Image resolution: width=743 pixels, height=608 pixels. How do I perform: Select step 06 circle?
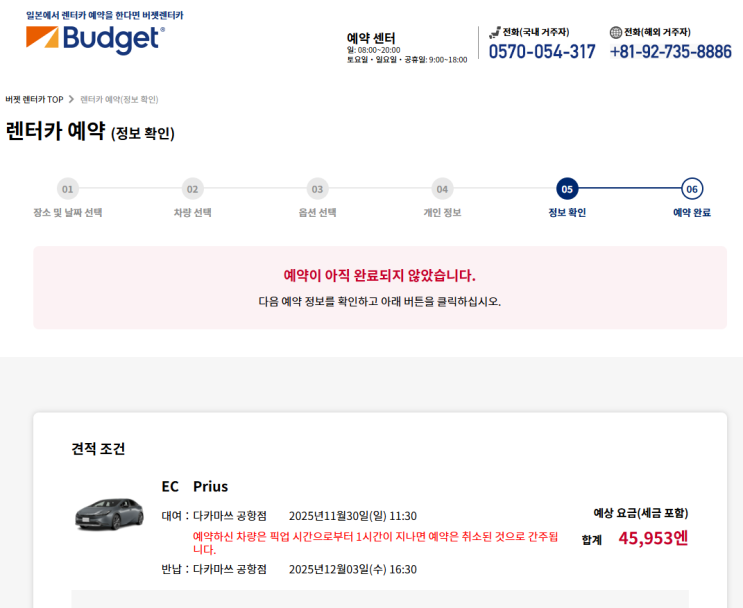coord(692,189)
